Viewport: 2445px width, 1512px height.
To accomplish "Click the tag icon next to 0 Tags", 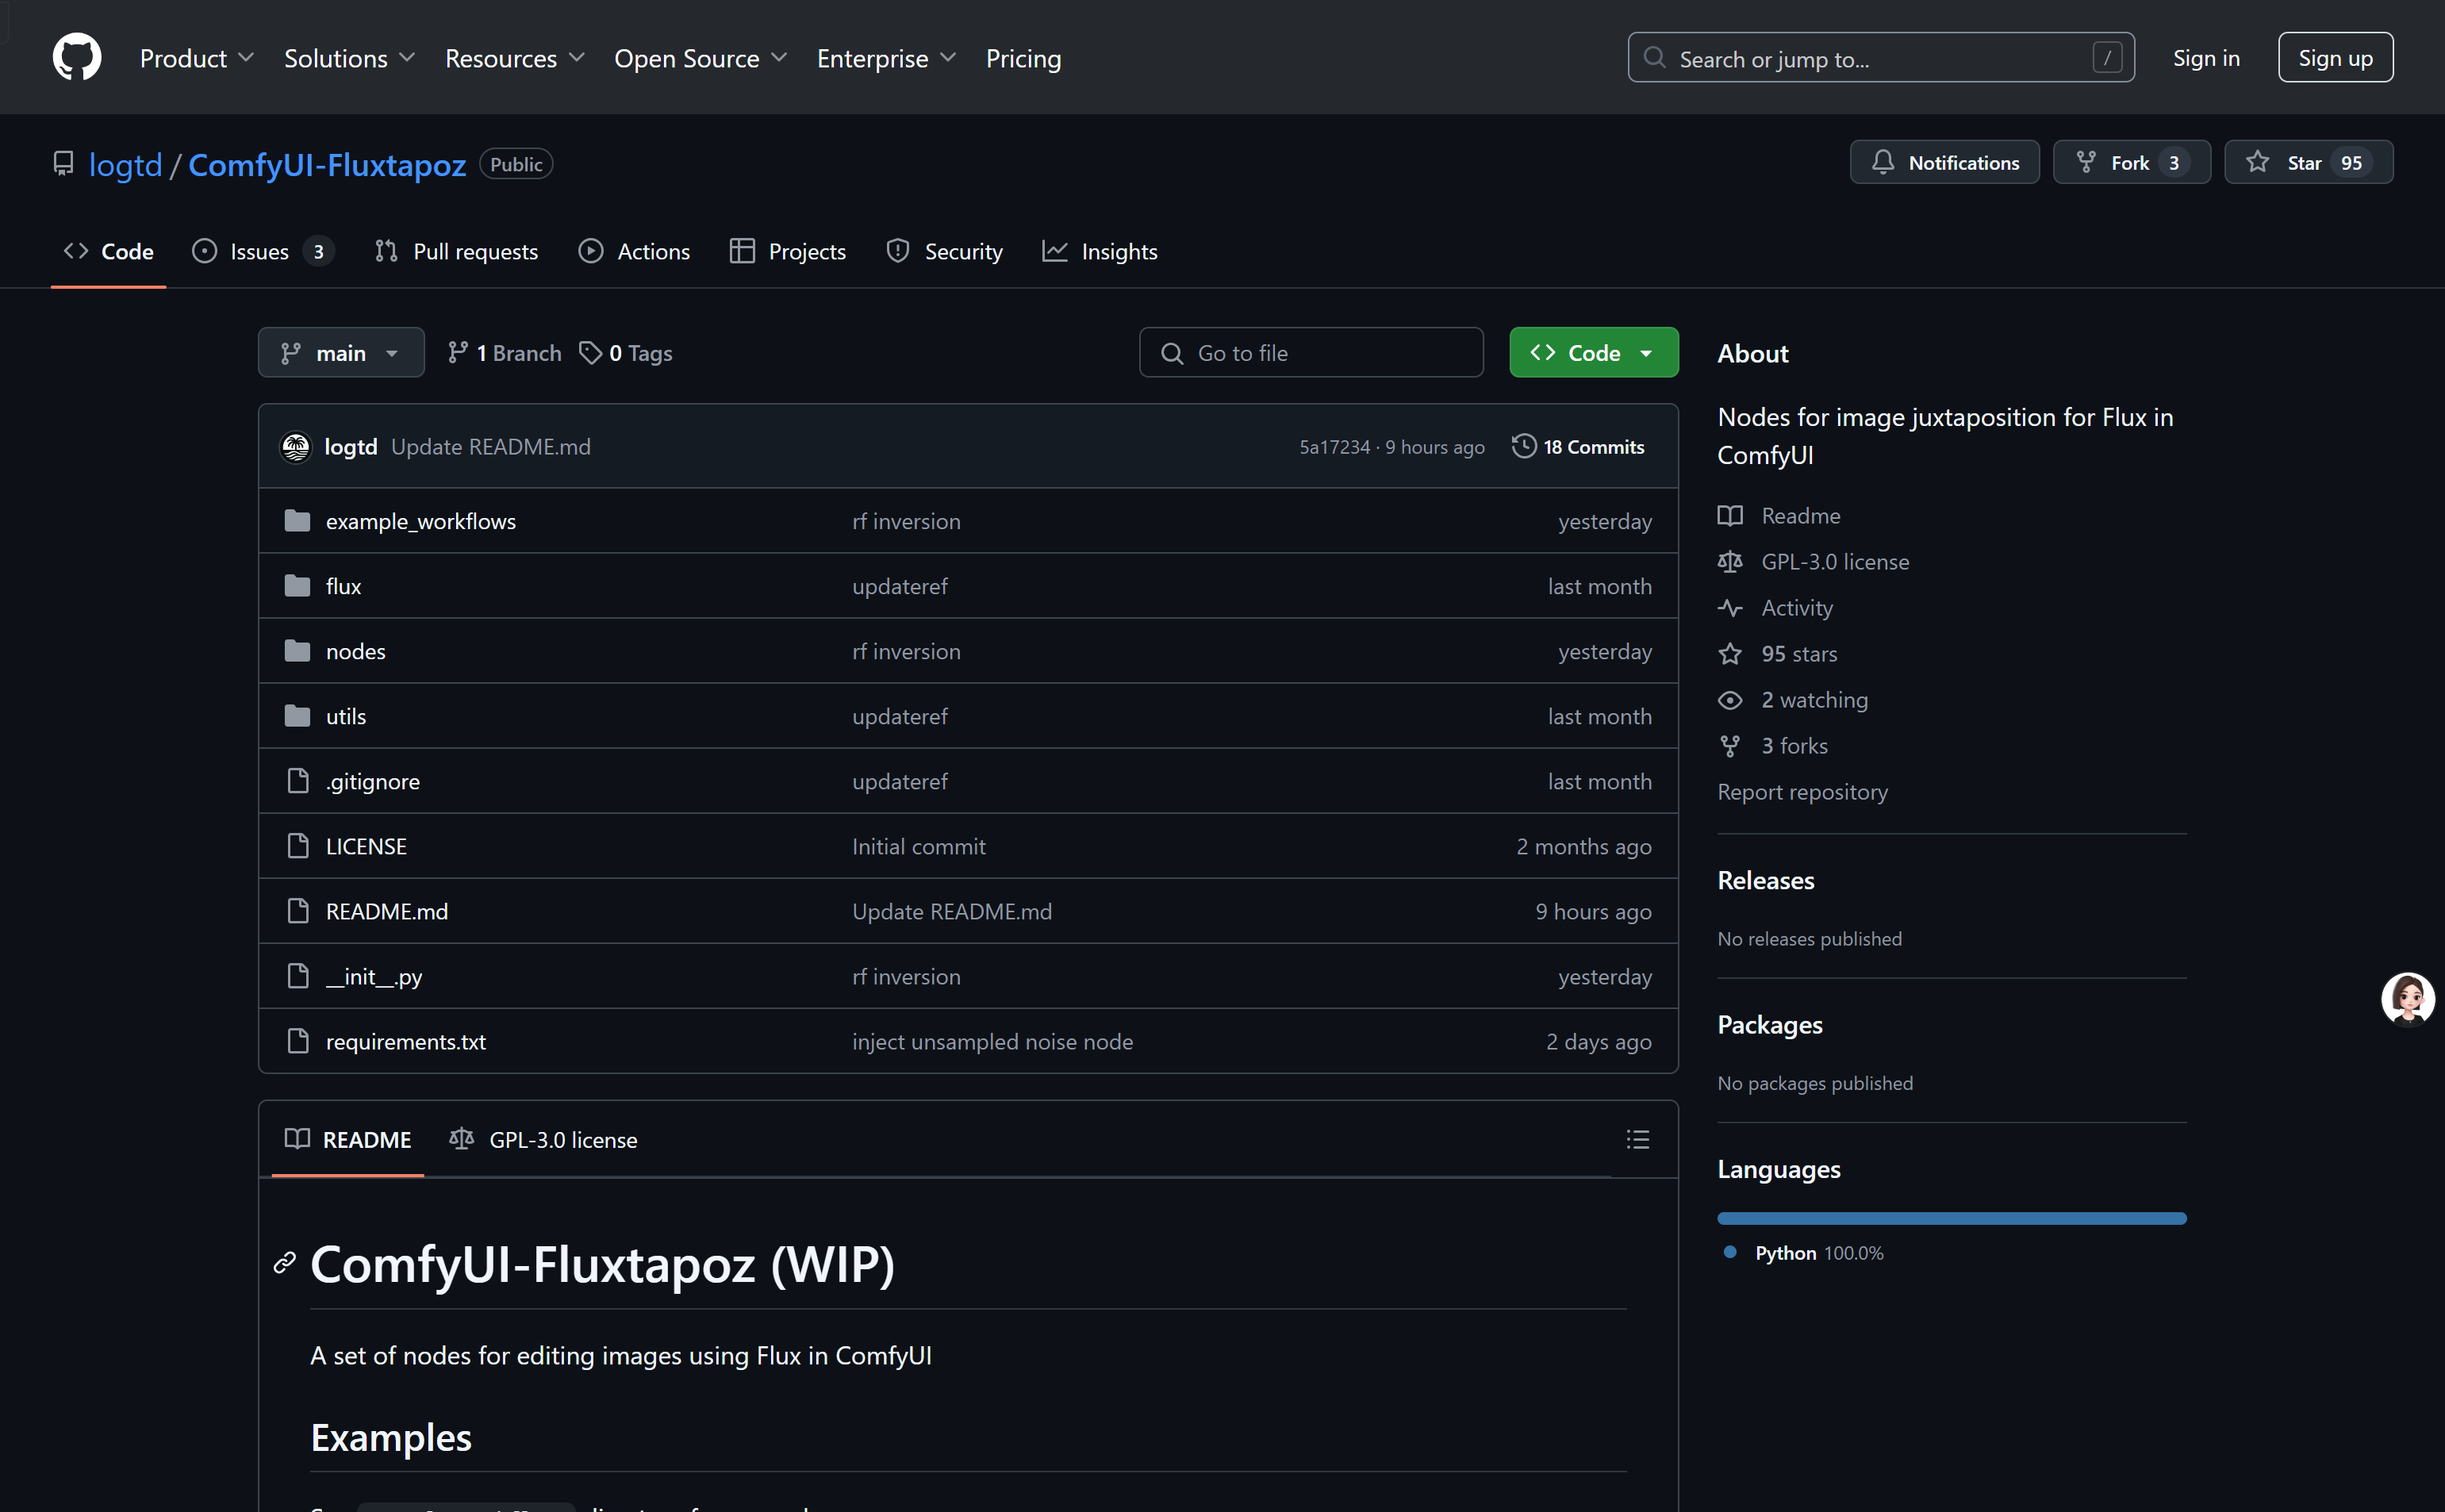I will pyautogui.click(x=591, y=353).
